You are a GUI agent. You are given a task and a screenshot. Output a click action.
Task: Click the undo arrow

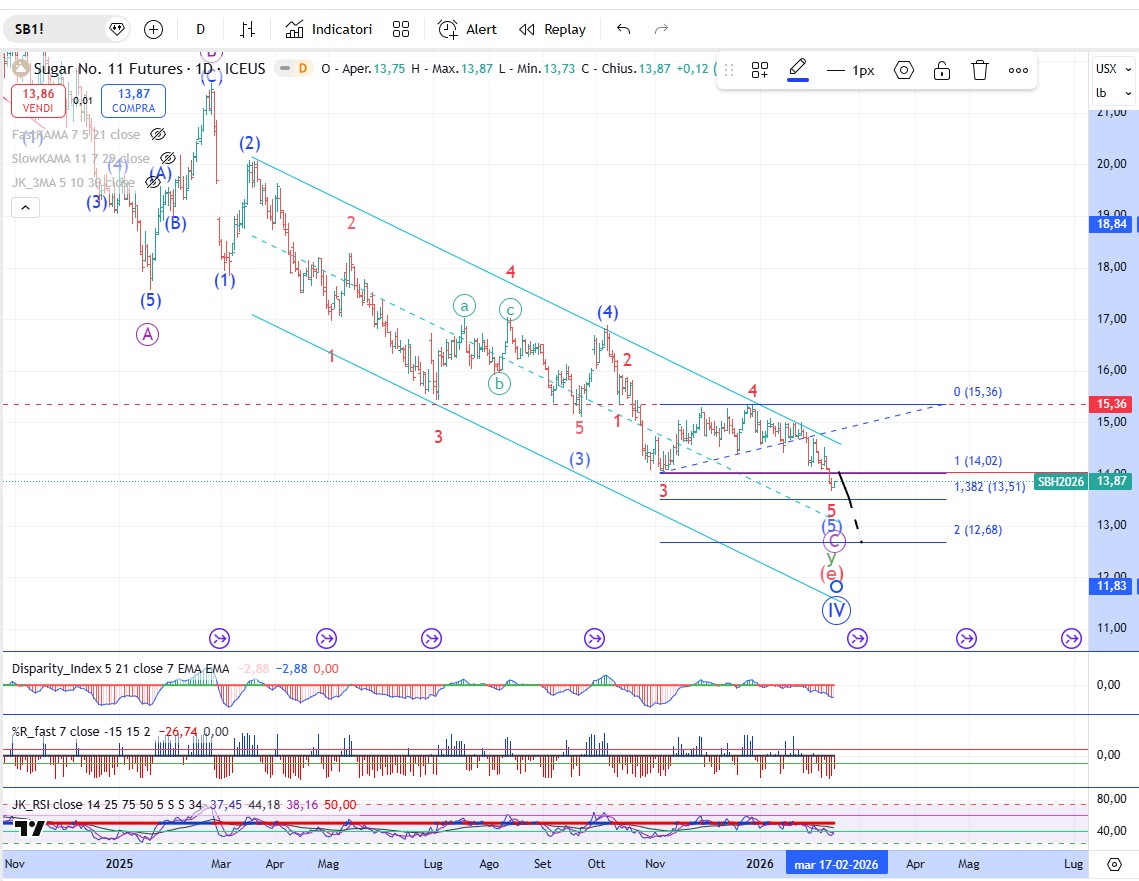pyautogui.click(x=624, y=29)
